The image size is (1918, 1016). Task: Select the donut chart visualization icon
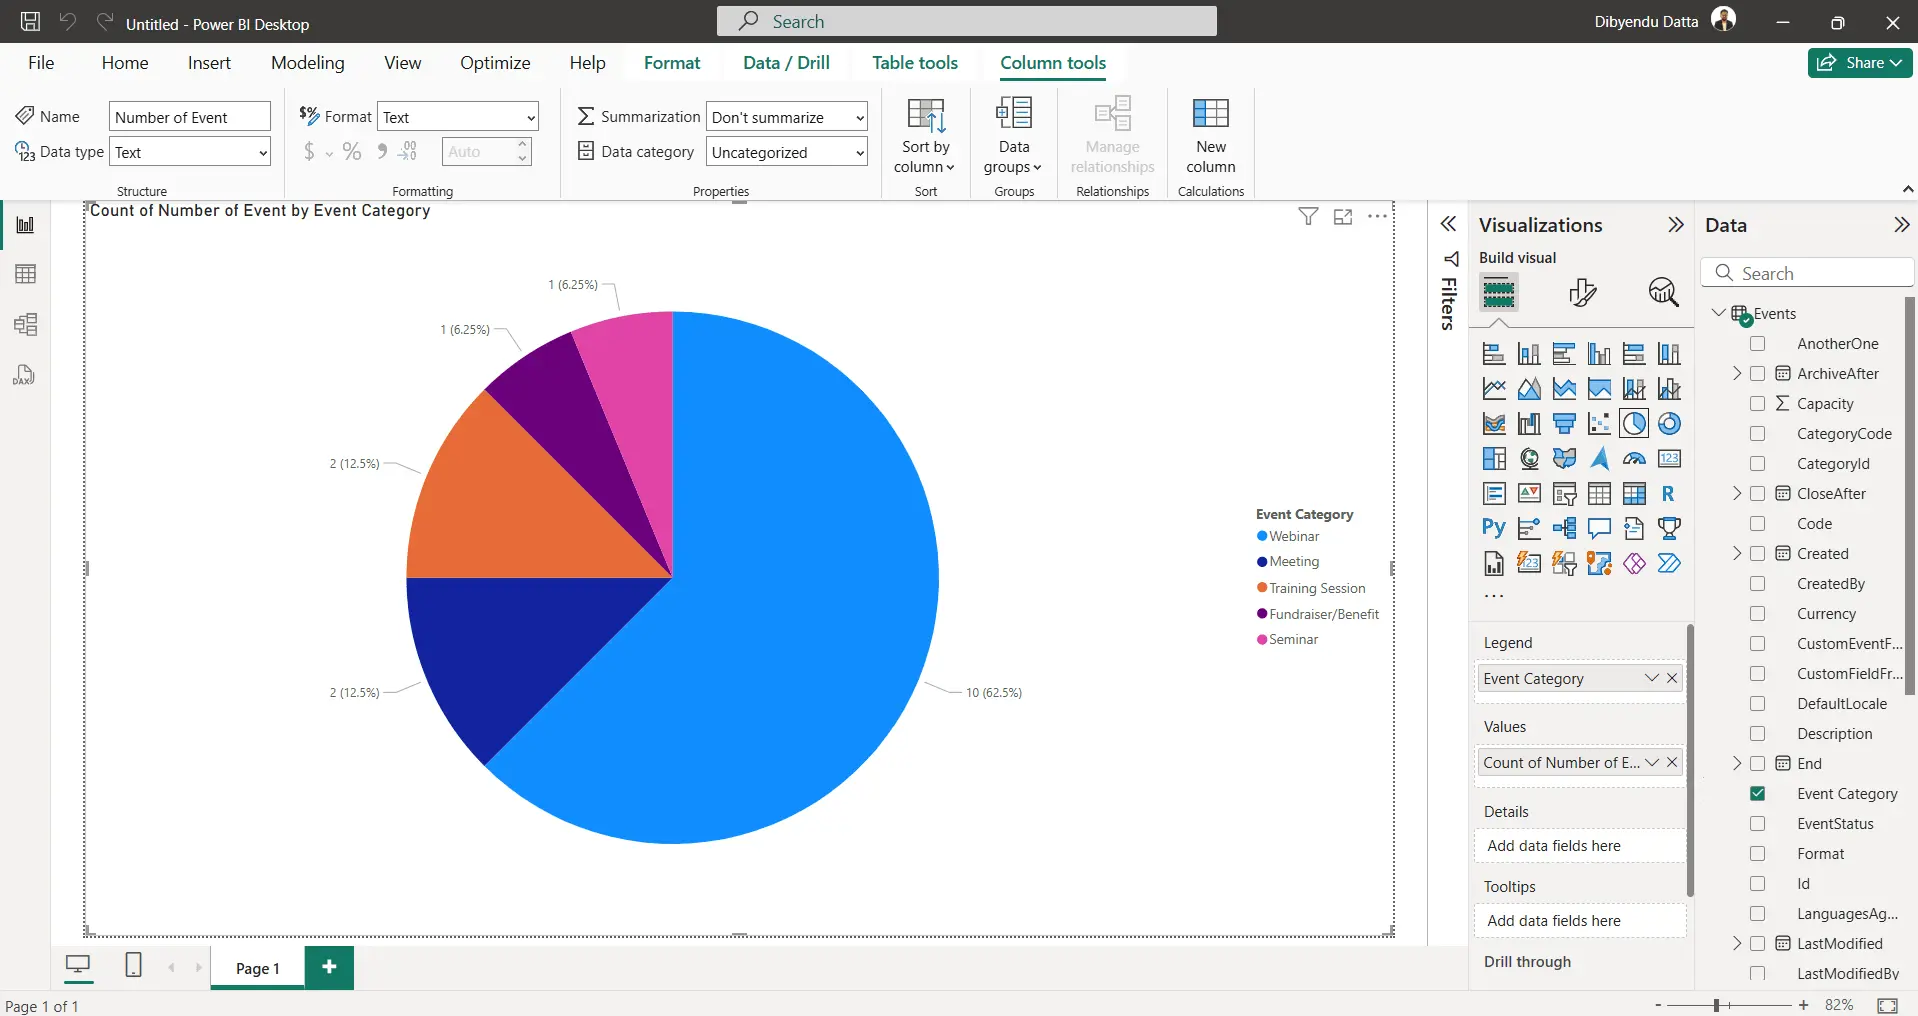pos(1668,424)
